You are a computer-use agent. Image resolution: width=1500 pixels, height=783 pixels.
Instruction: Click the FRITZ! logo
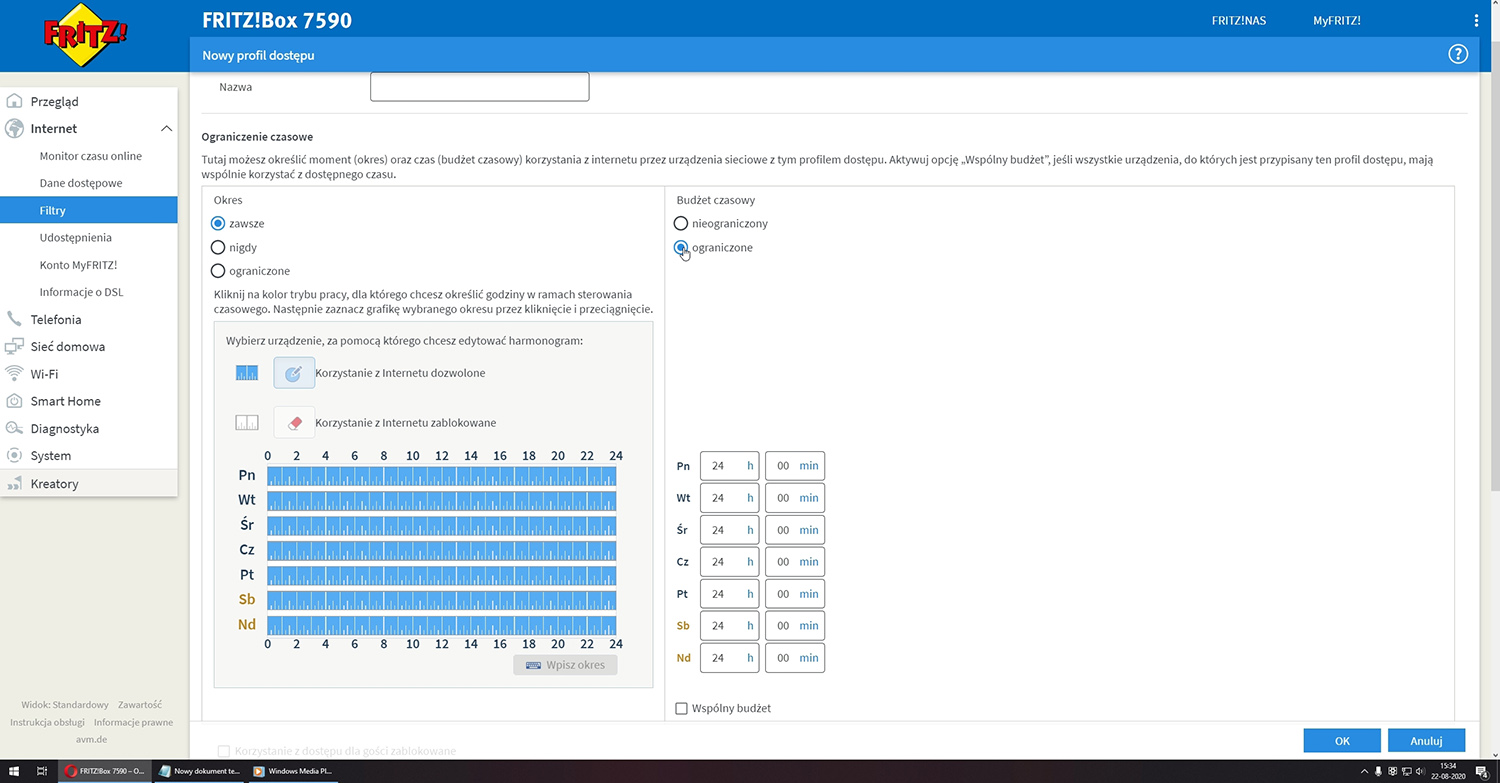click(x=86, y=35)
